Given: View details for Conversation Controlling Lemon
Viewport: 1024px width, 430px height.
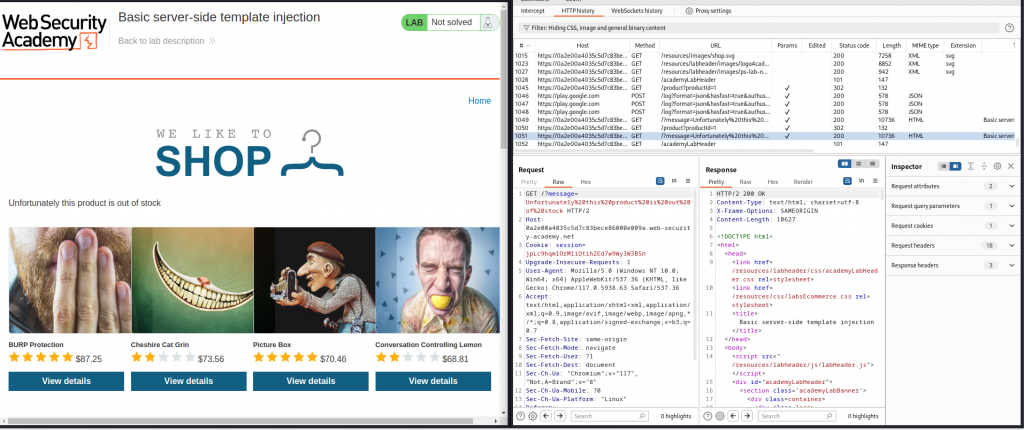Looking at the screenshot, I should tap(433, 381).
